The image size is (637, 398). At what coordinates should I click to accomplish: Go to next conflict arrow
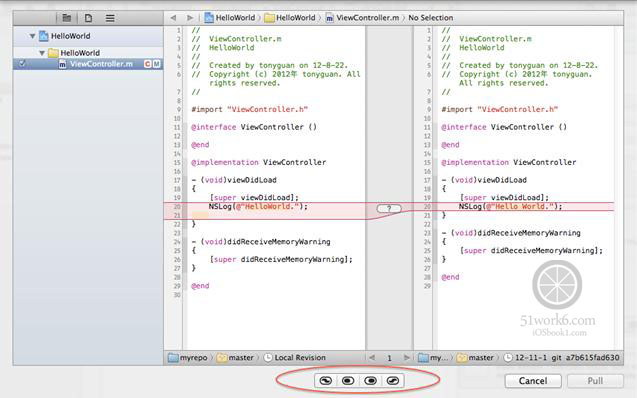tap(406, 358)
